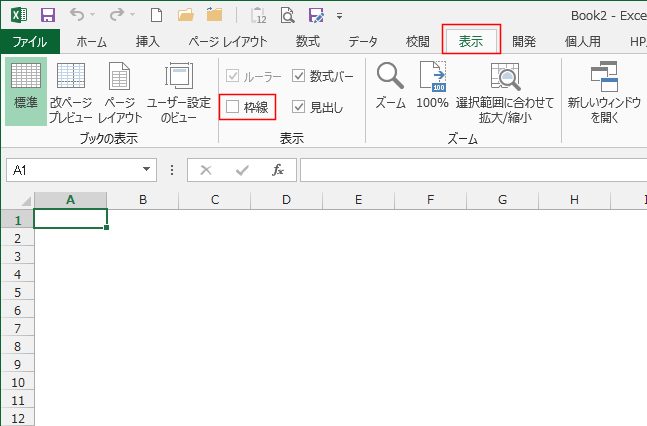Select the 標準 normal view button

[26, 91]
